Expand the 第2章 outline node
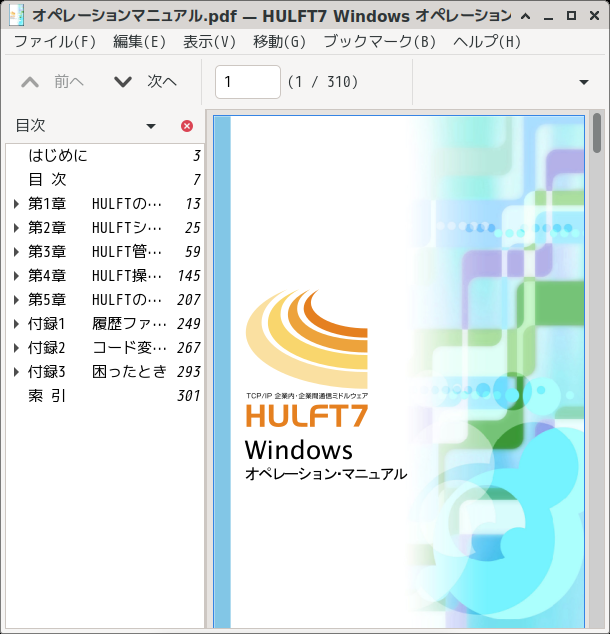 [x=16, y=228]
